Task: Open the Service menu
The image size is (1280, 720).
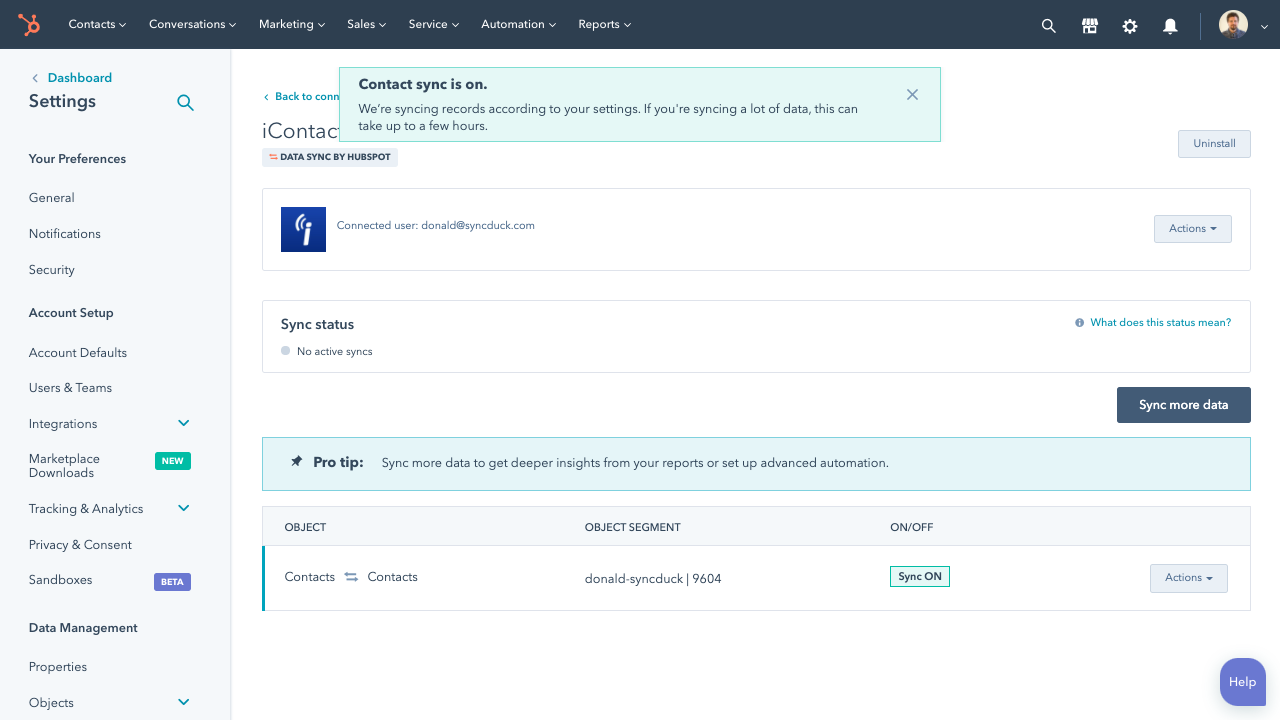Action: [434, 24]
